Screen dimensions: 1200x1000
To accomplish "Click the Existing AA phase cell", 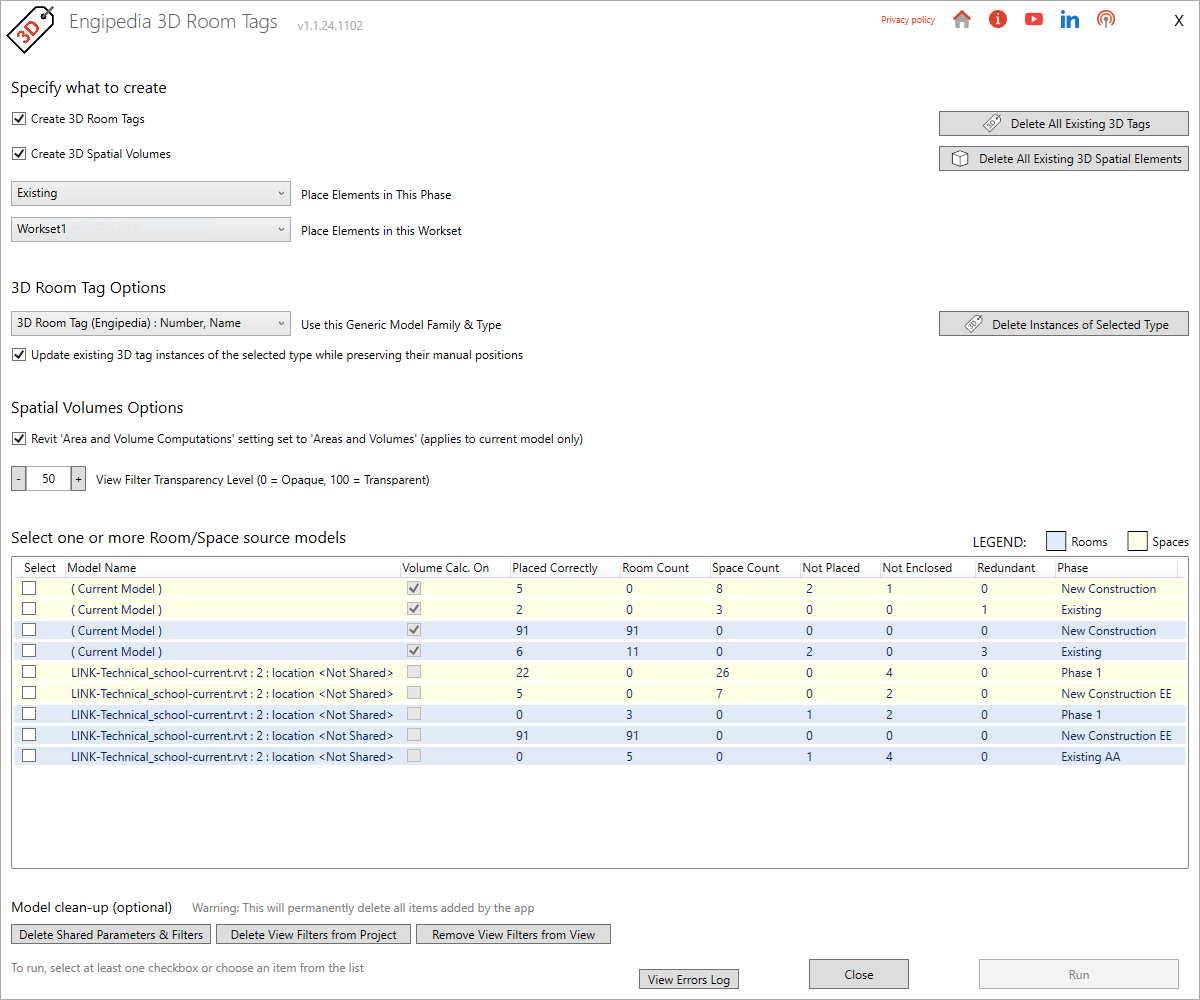I will pyautogui.click(x=1091, y=757).
